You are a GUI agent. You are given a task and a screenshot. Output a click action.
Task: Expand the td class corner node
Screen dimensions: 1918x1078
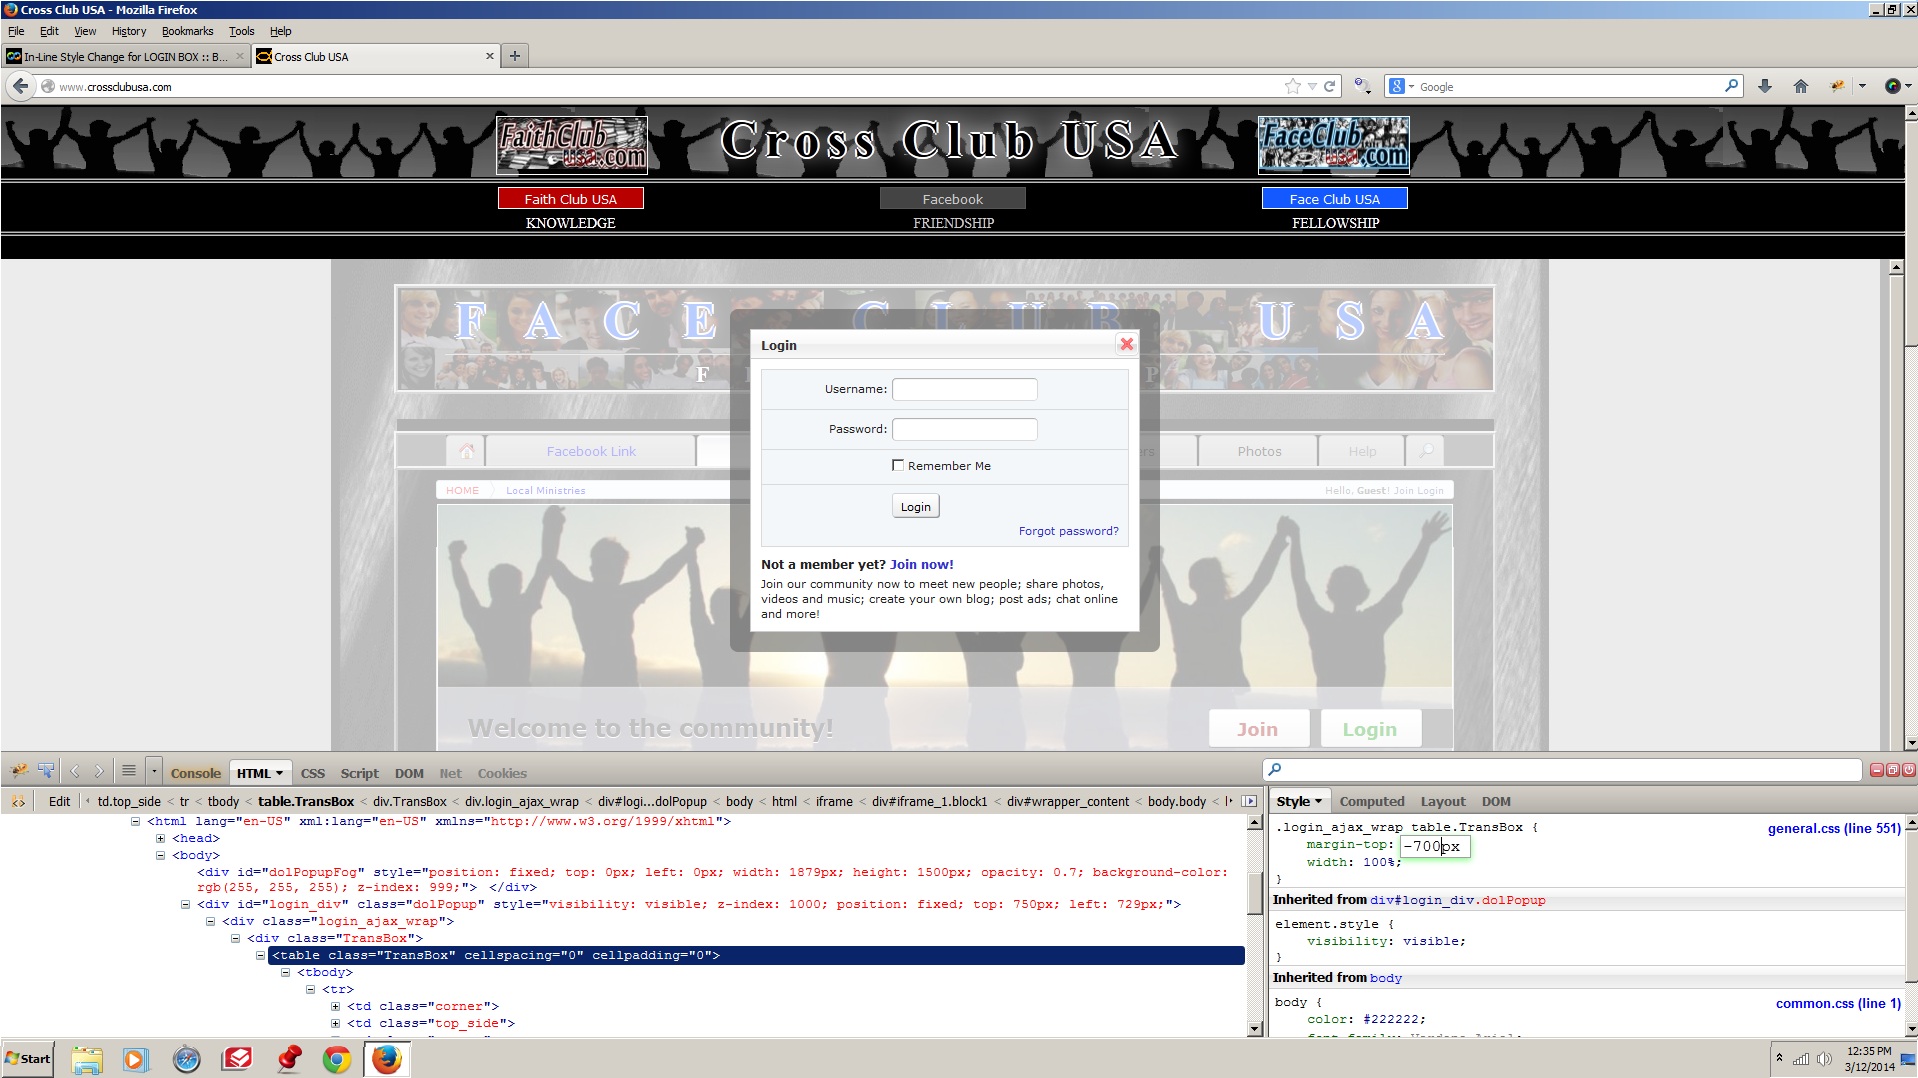335,1006
